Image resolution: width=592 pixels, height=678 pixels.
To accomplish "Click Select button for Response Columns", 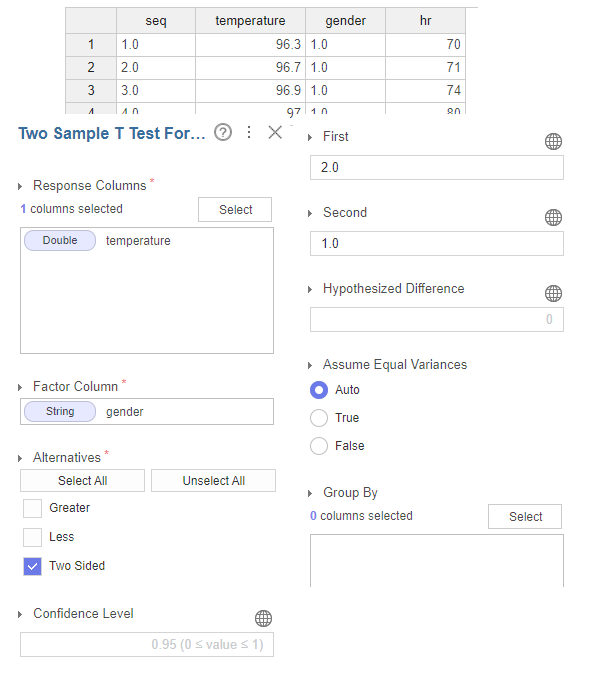I will click(235, 210).
